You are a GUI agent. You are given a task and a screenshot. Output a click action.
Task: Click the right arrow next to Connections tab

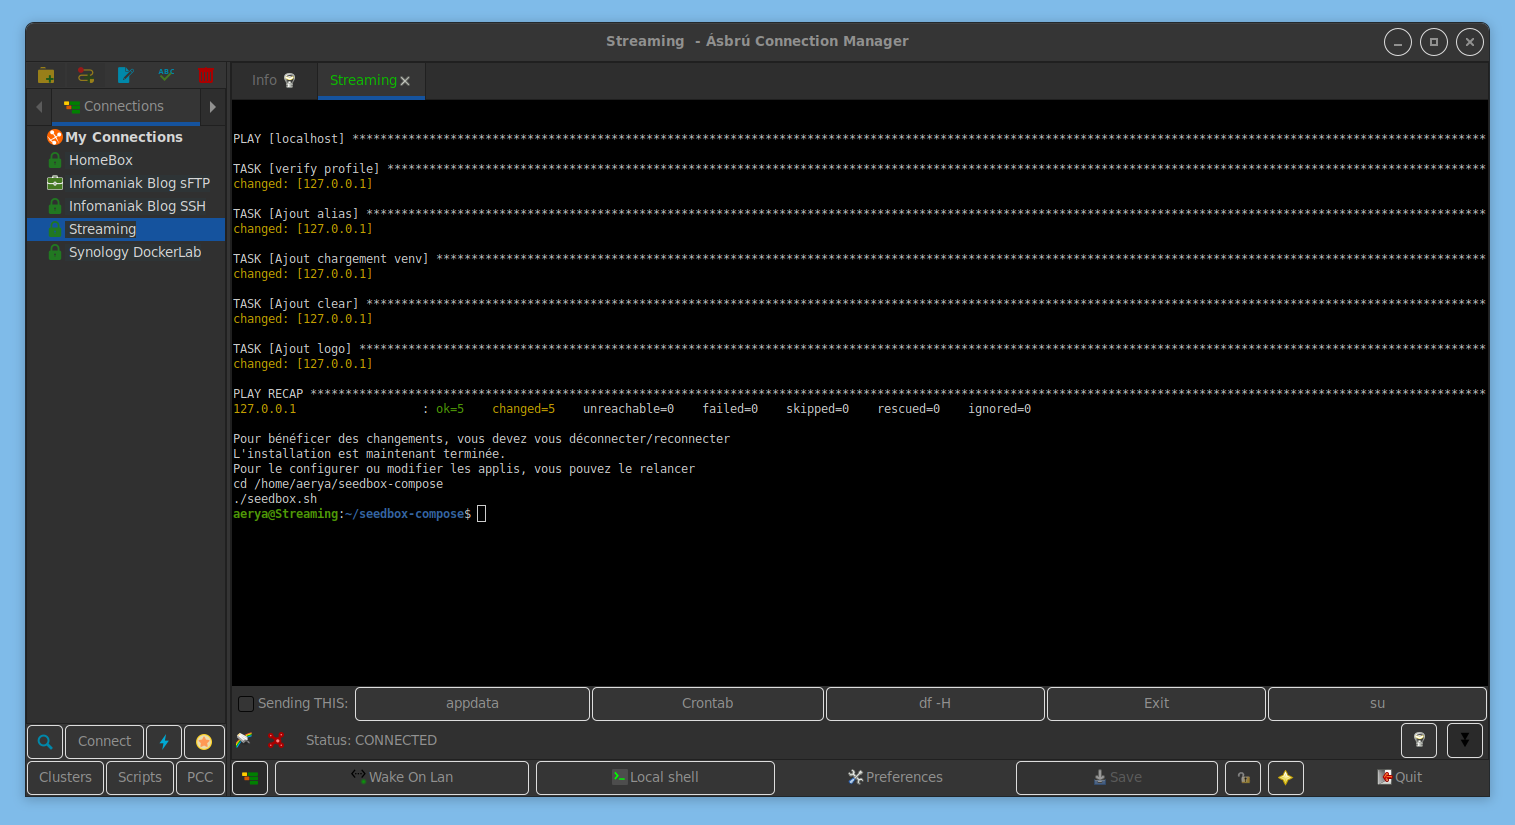pyautogui.click(x=213, y=106)
